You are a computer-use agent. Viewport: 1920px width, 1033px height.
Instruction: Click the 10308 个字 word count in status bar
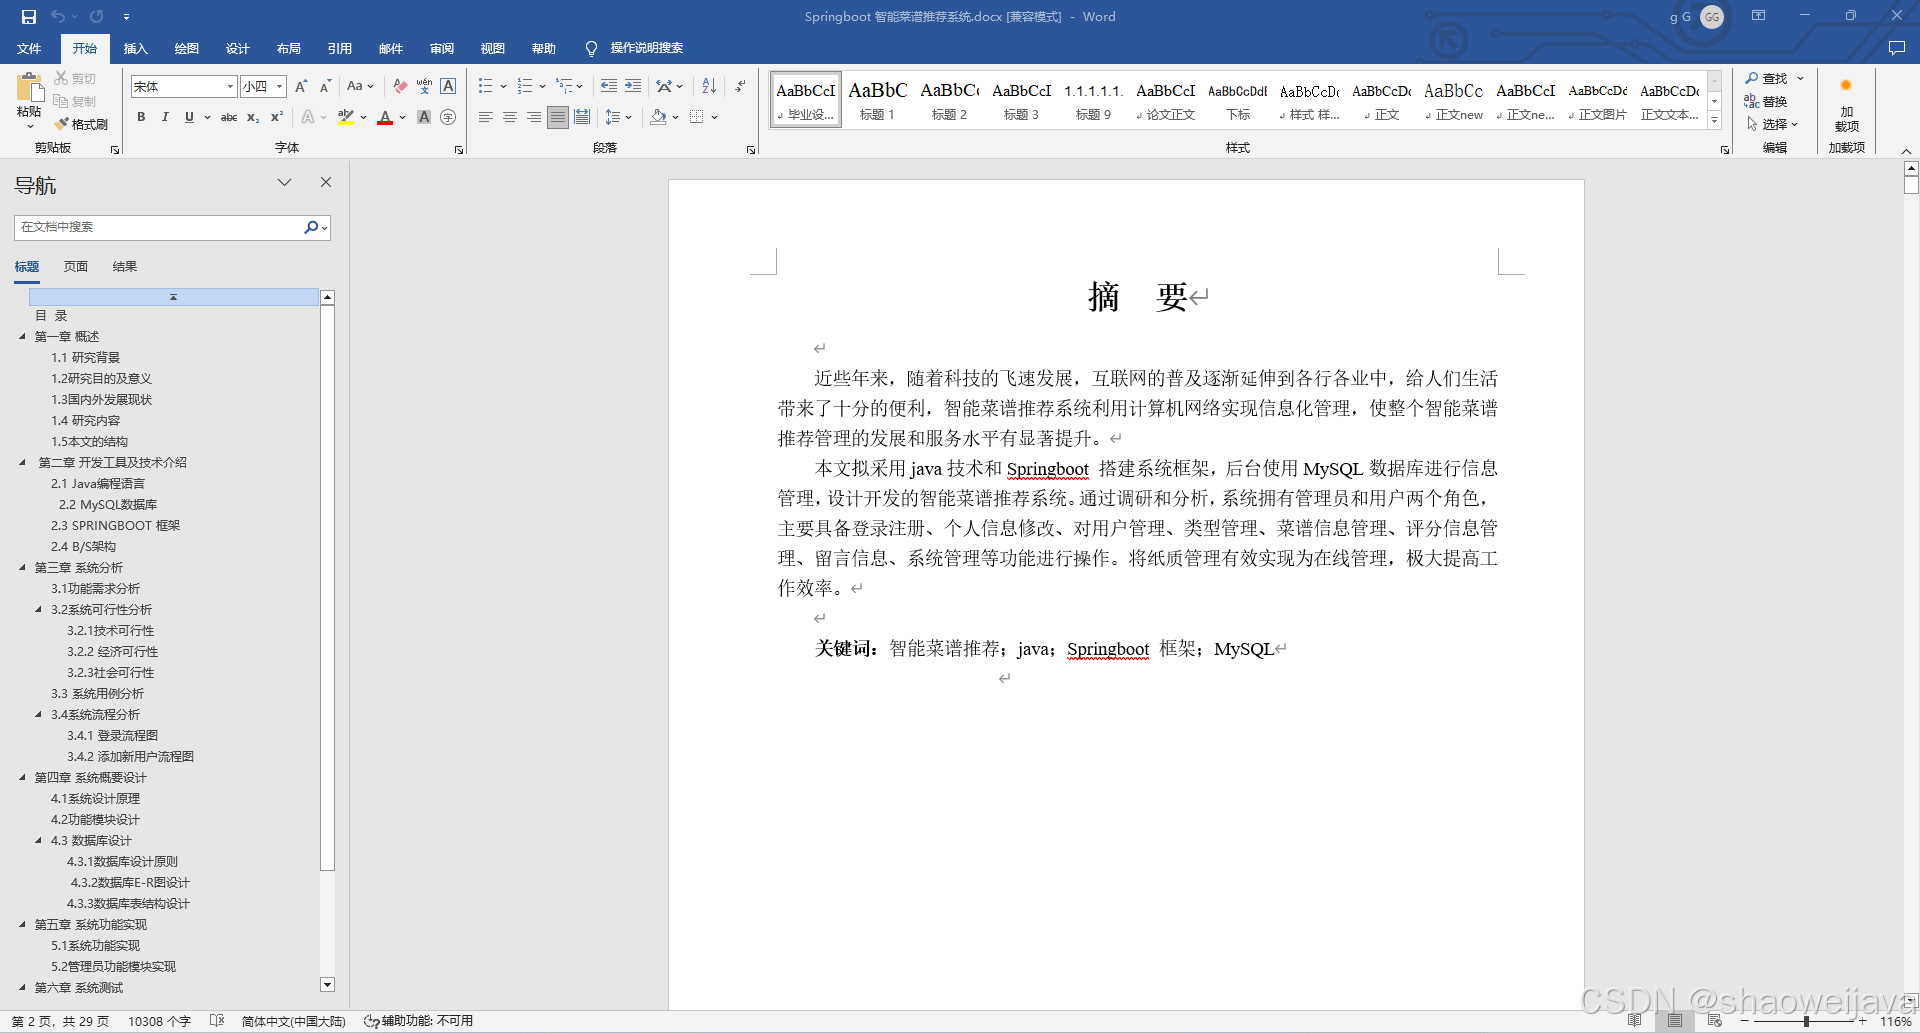(x=159, y=1021)
